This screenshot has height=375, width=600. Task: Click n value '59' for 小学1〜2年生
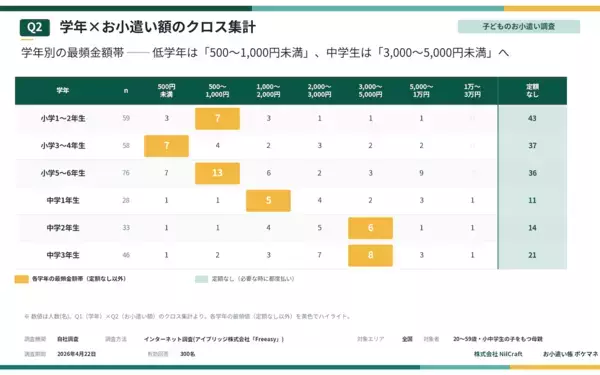coord(126,119)
